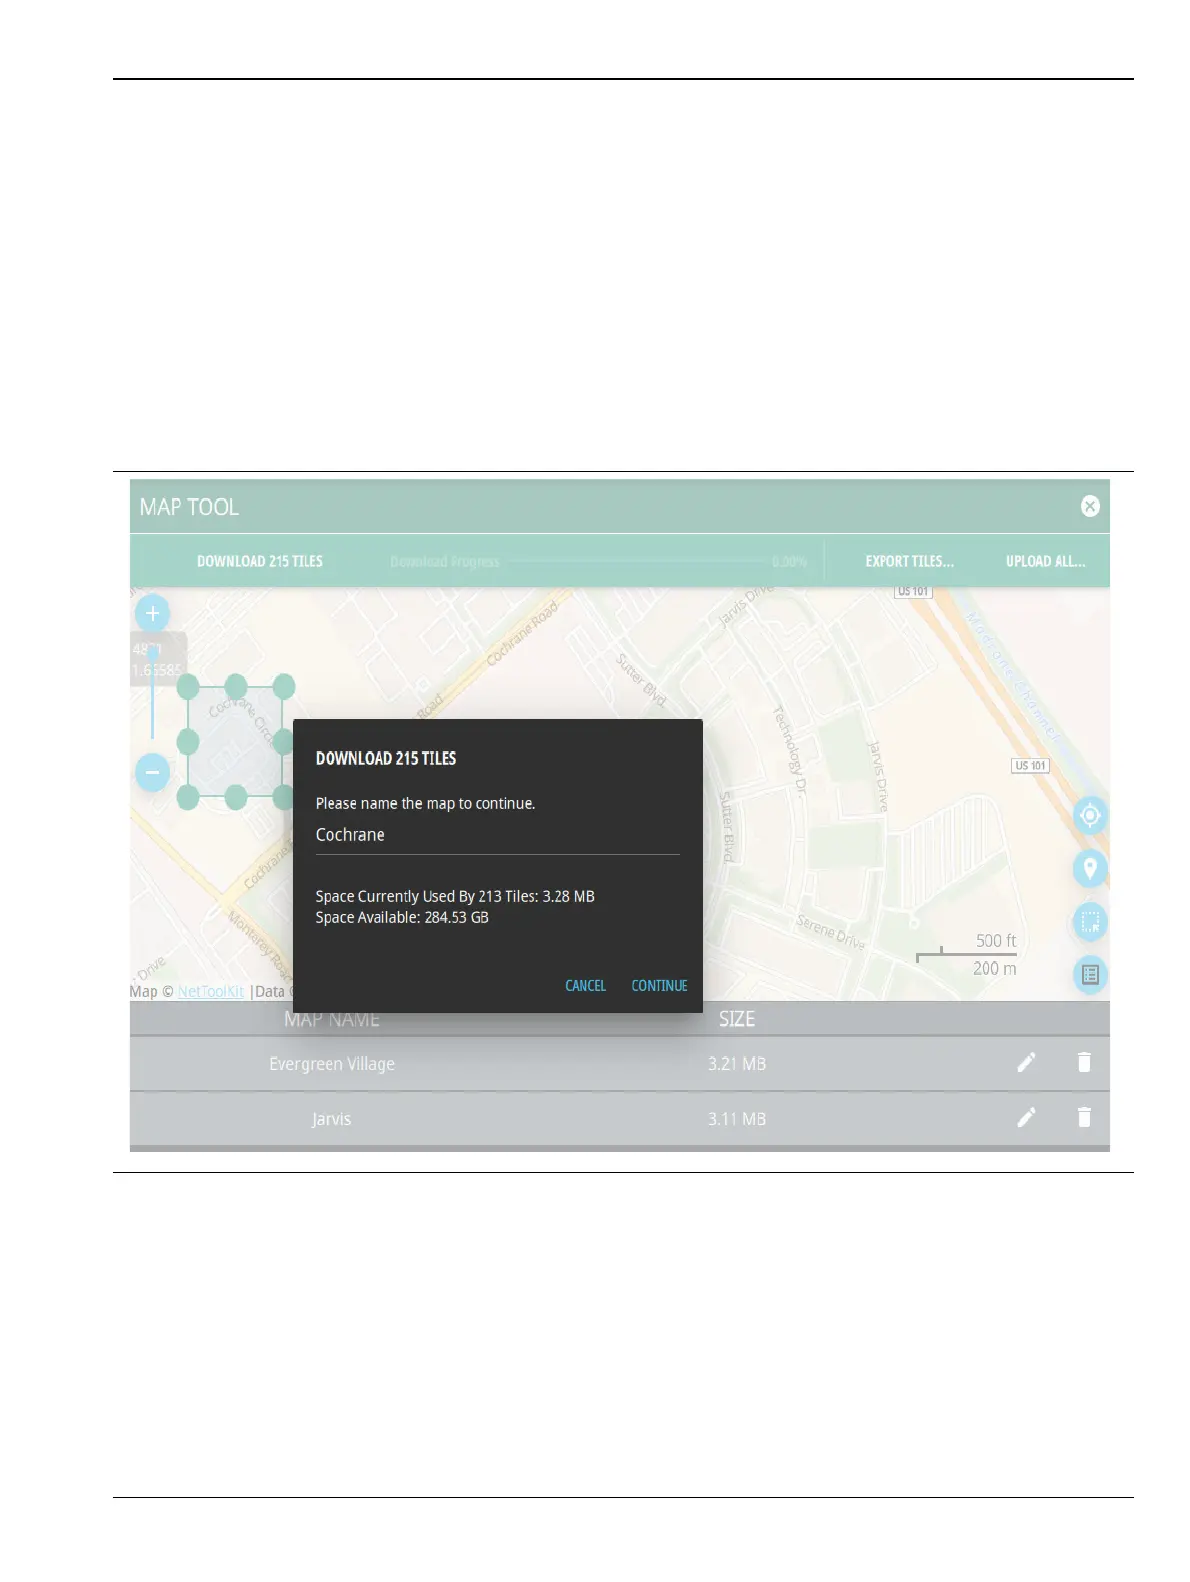Image resolution: width=1190 pixels, height=1582 pixels.
Task: Click the SIZE column header
Action: tap(737, 1019)
